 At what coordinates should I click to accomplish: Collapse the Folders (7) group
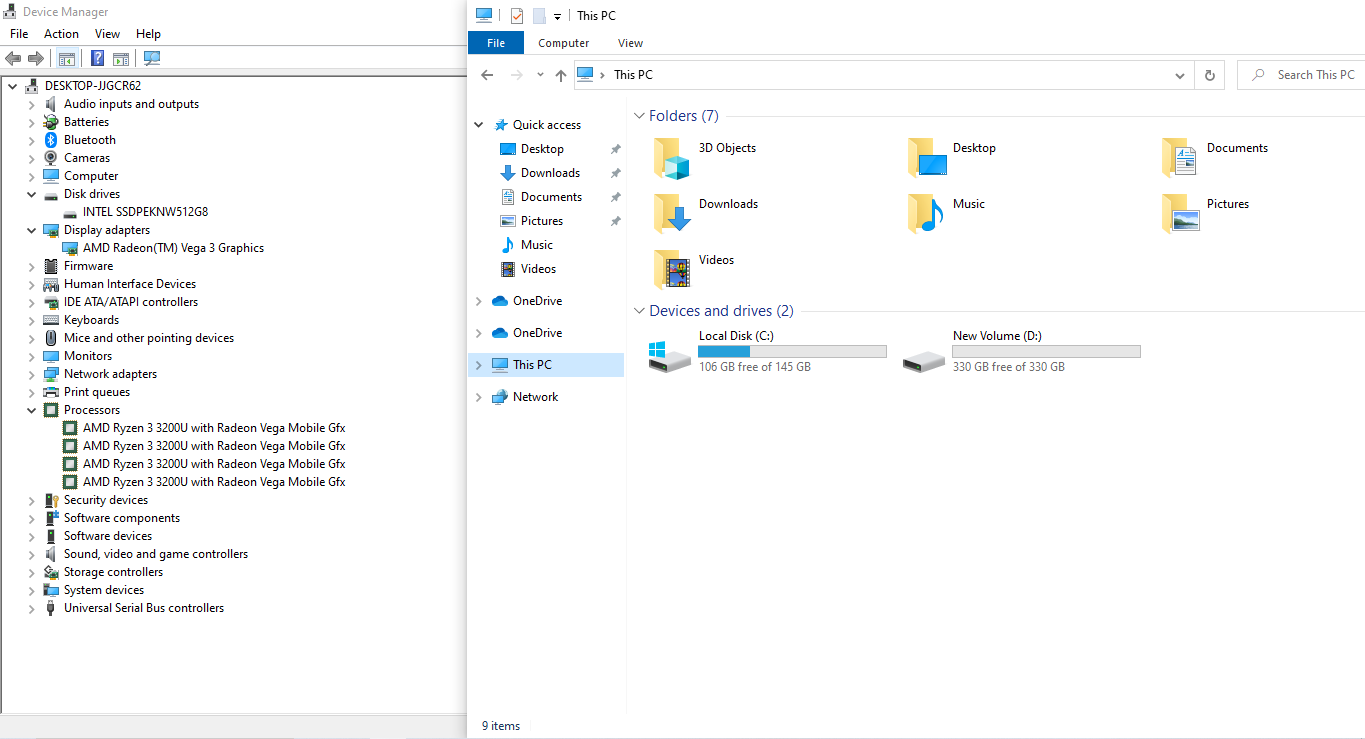tap(639, 116)
